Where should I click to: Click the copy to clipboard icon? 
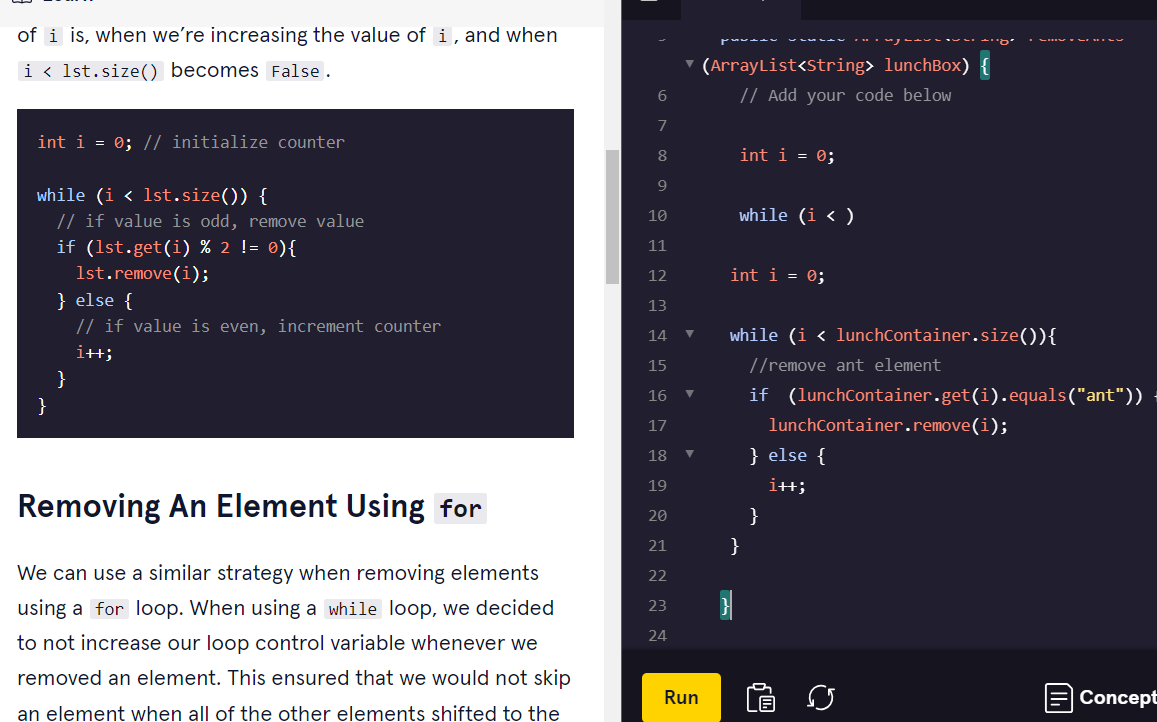tap(761, 697)
